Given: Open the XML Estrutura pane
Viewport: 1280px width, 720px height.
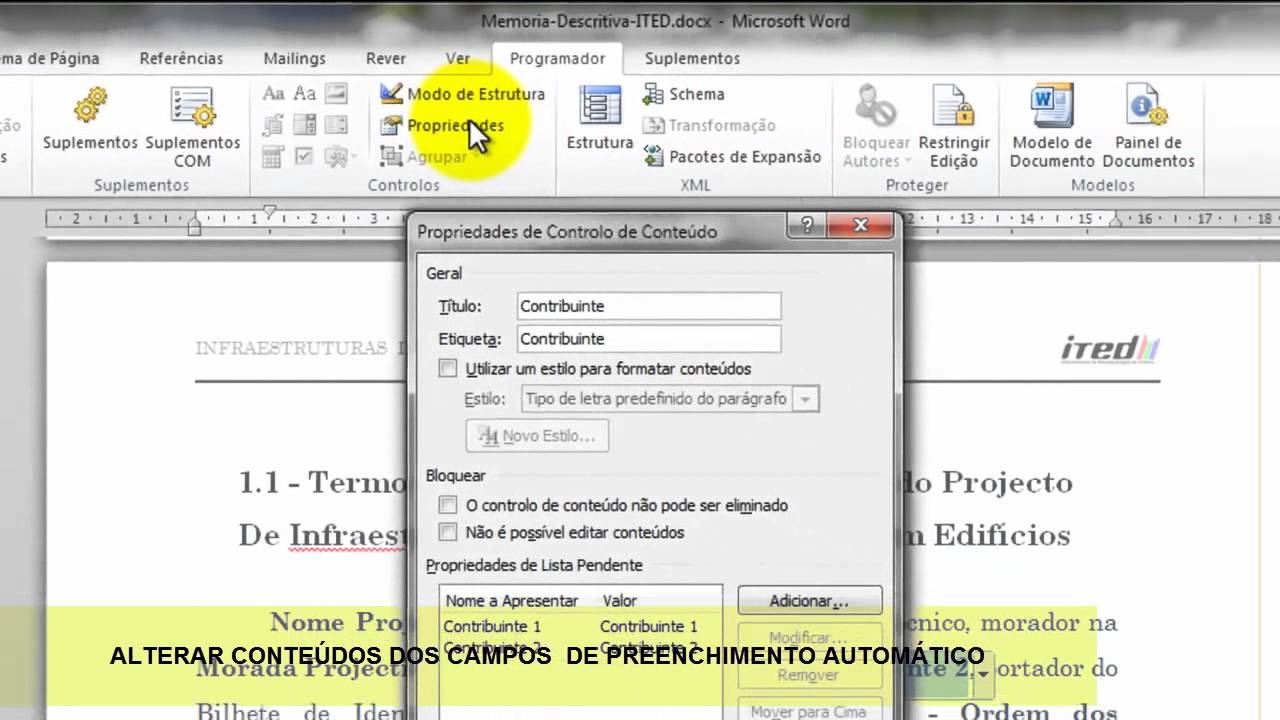Looking at the screenshot, I should [600, 120].
